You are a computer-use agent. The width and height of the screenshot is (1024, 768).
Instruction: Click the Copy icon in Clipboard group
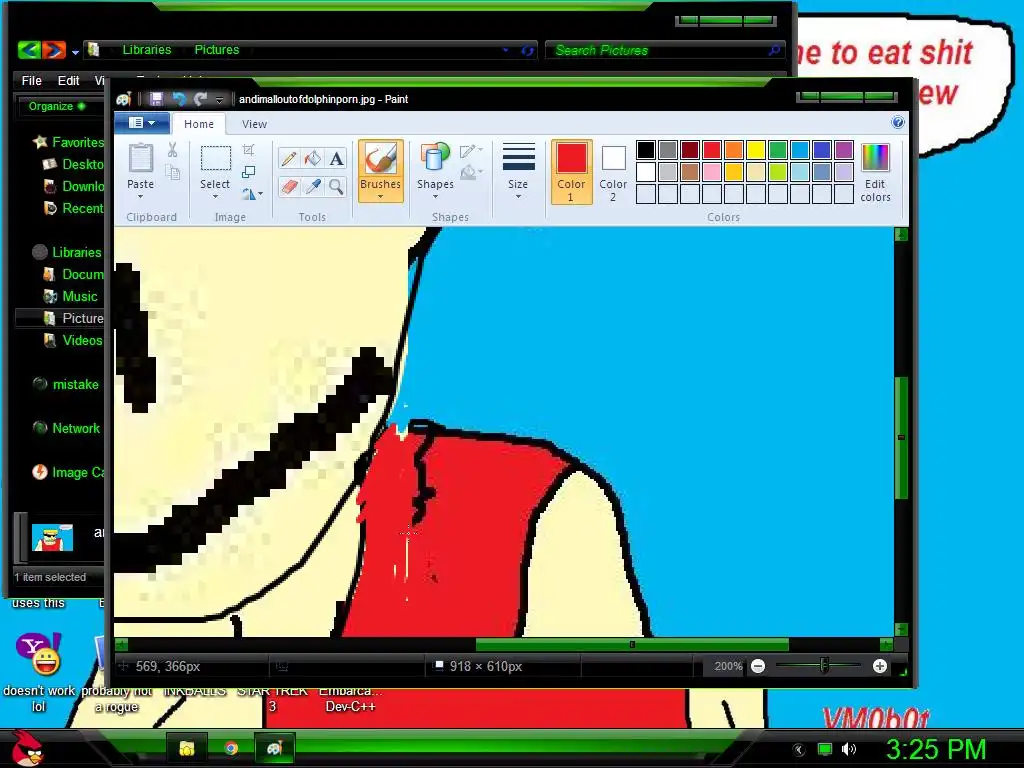172,172
